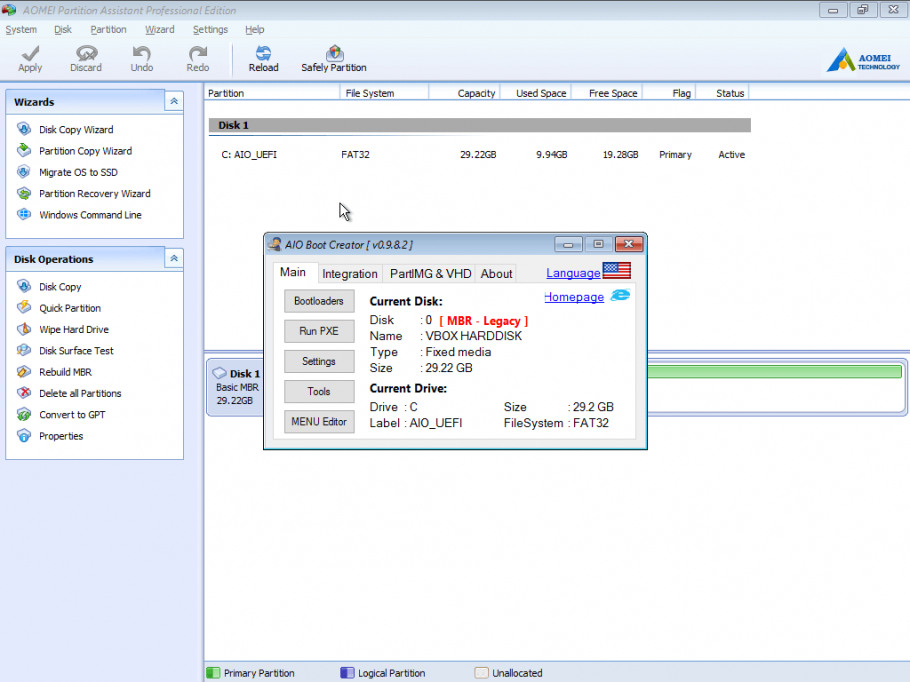
Task: Click the Bootloaders button
Action: (319, 301)
